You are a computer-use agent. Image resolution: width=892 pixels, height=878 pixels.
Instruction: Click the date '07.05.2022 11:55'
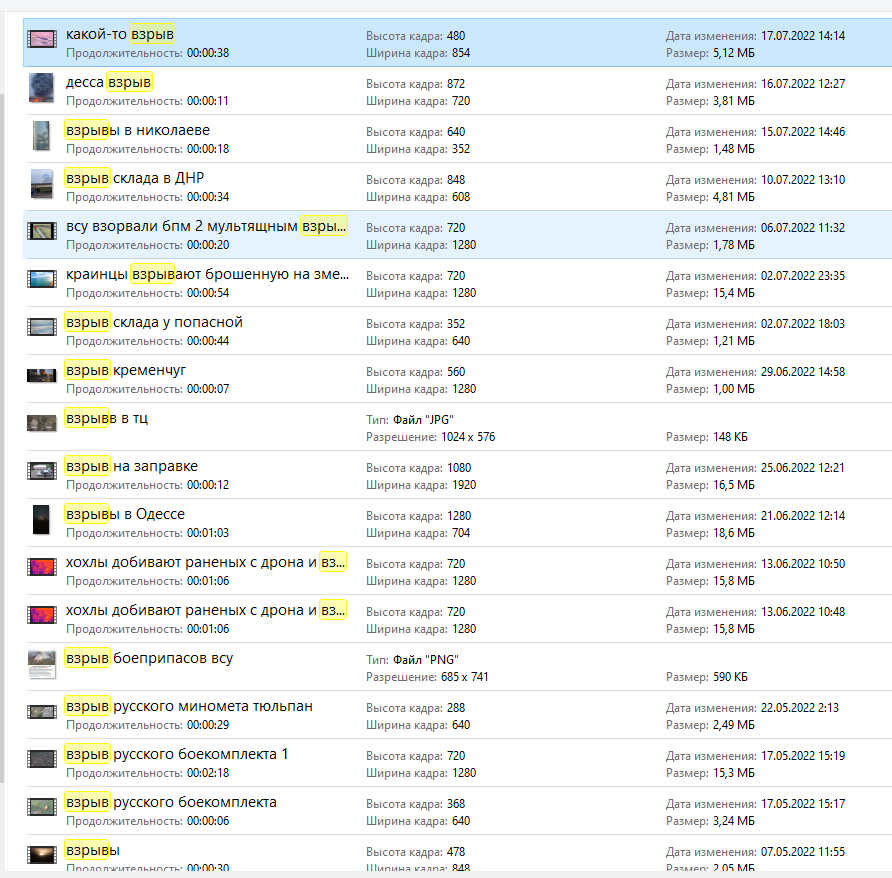tap(803, 852)
